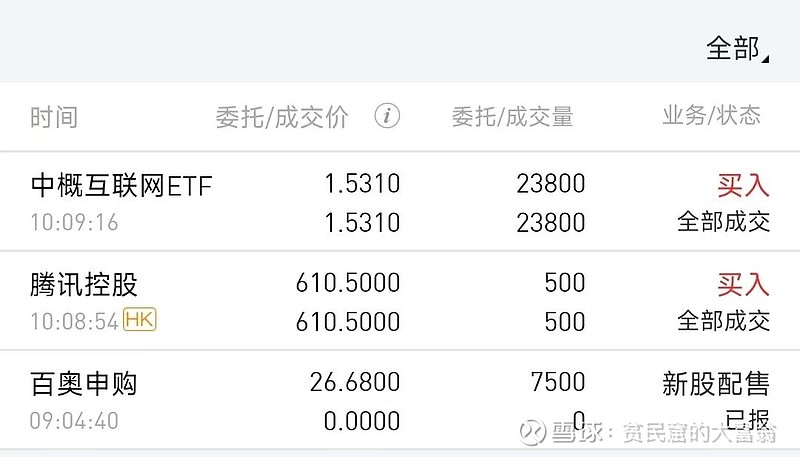The height and width of the screenshot is (457, 800).
Task: Click the 610.5000 price of 腾讯控股
Action: (x=347, y=284)
